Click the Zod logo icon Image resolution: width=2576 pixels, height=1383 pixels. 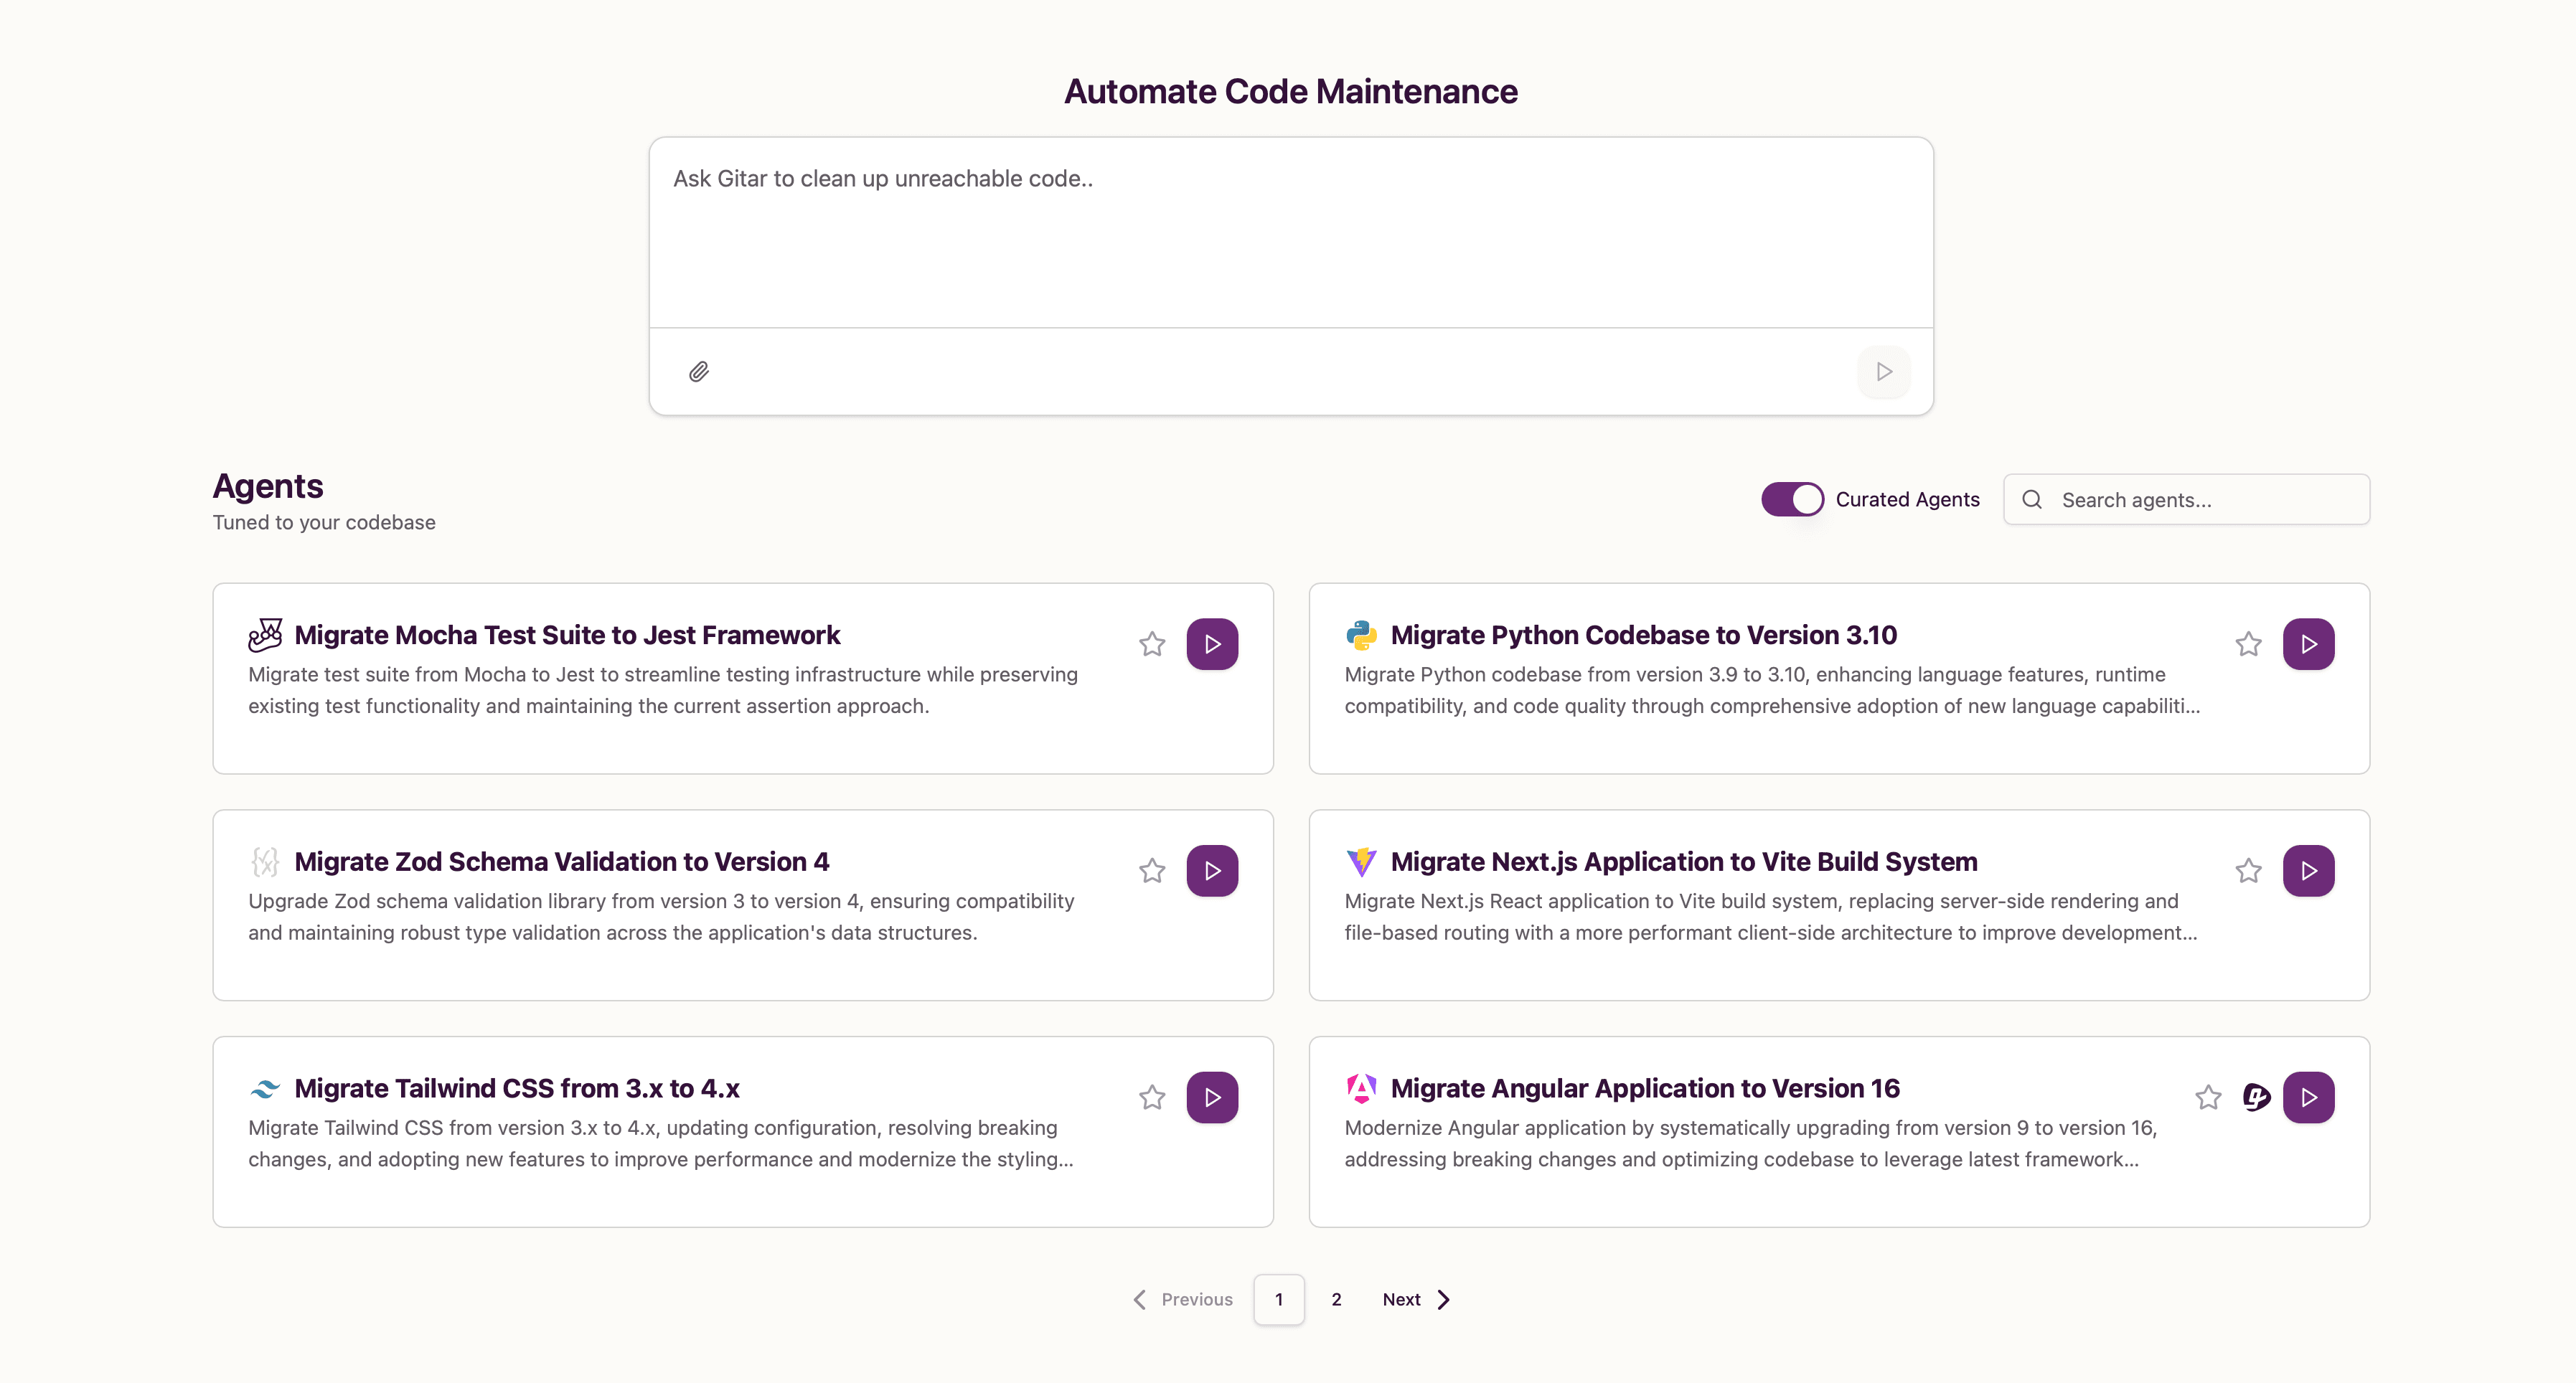[x=265, y=862]
